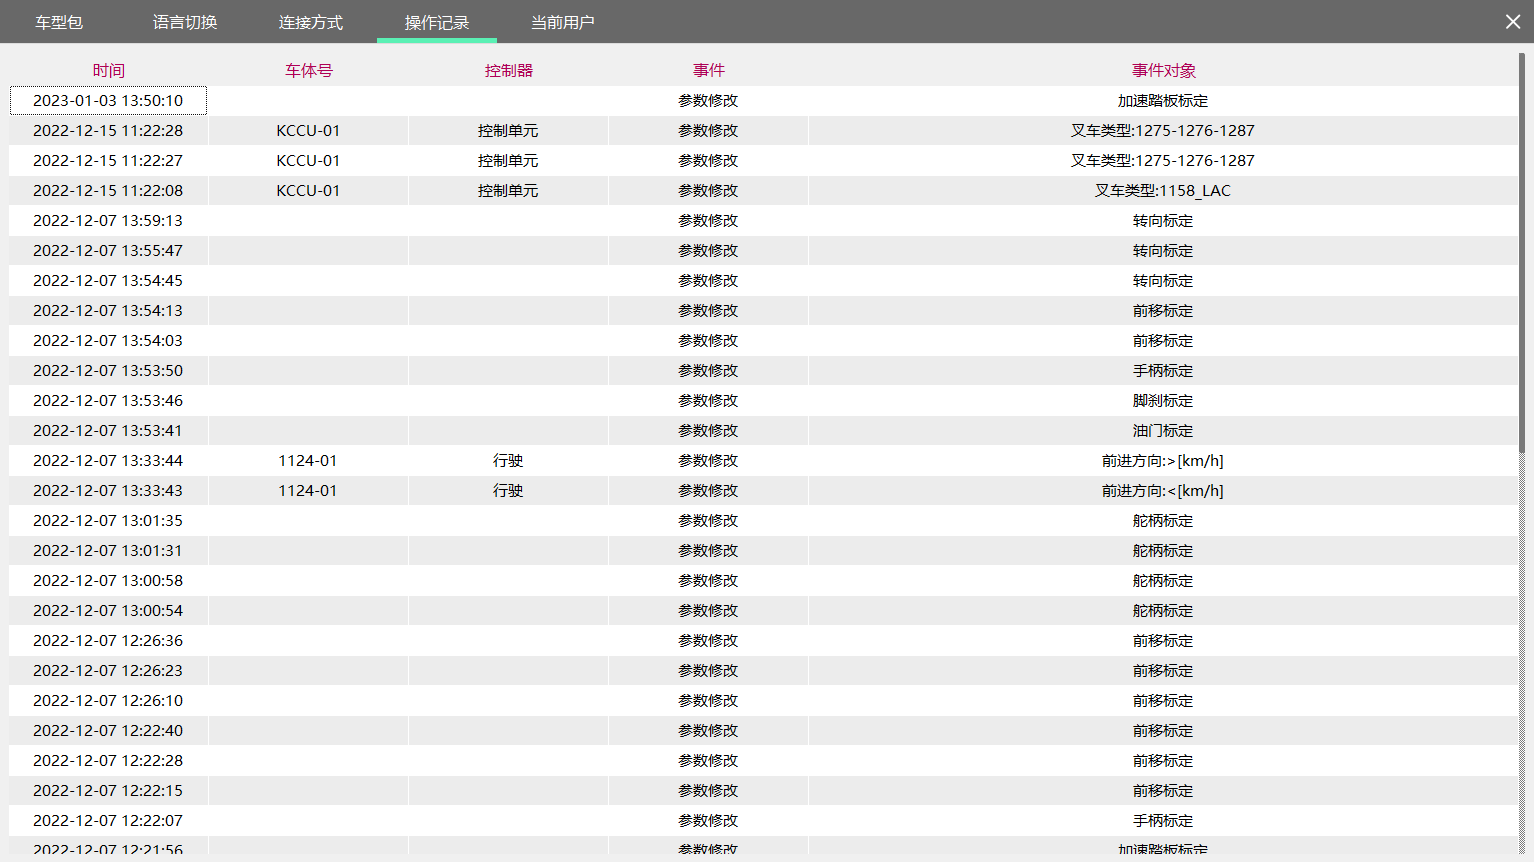Click the 脚刹标定 event object
This screenshot has height=862, width=1534.
(x=1162, y=400)
